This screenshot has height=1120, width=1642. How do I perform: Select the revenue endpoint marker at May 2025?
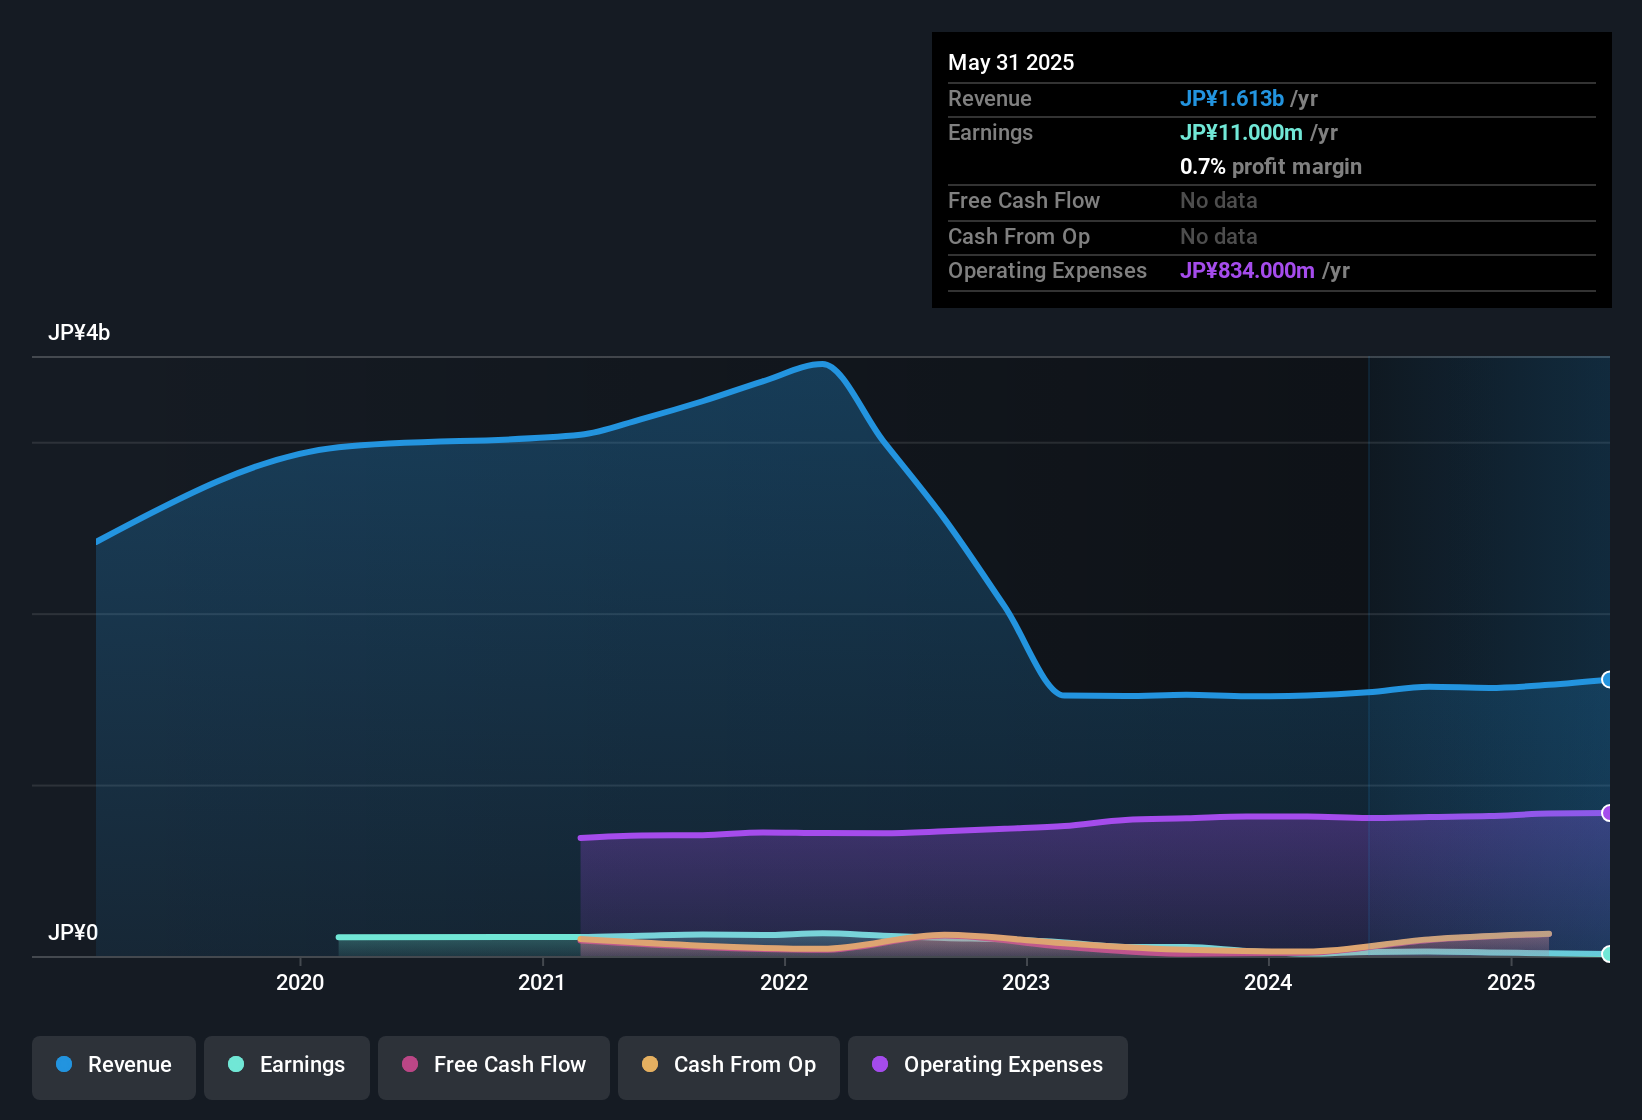(x=1608, y=680)
